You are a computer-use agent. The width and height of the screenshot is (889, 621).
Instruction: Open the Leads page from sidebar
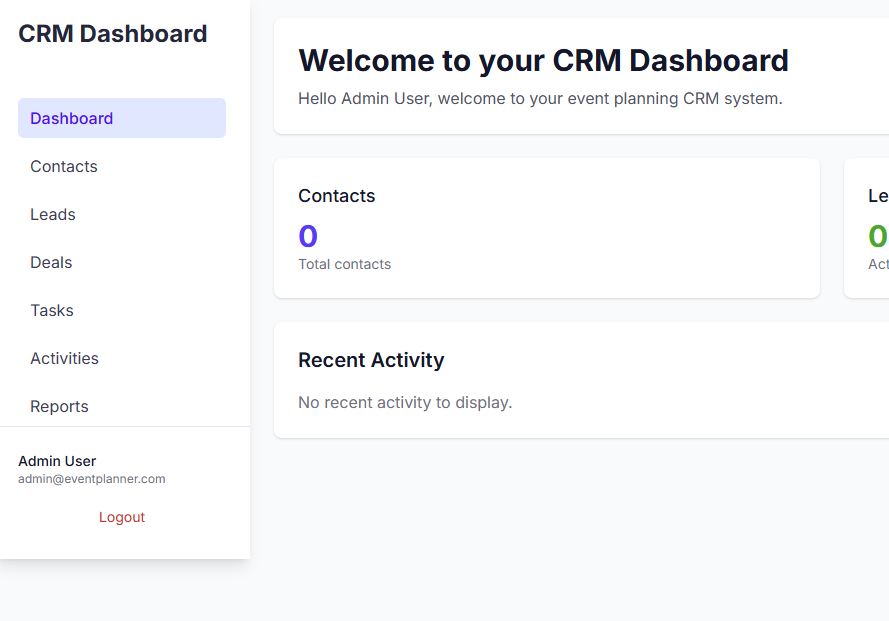click(x=122, y=214)
